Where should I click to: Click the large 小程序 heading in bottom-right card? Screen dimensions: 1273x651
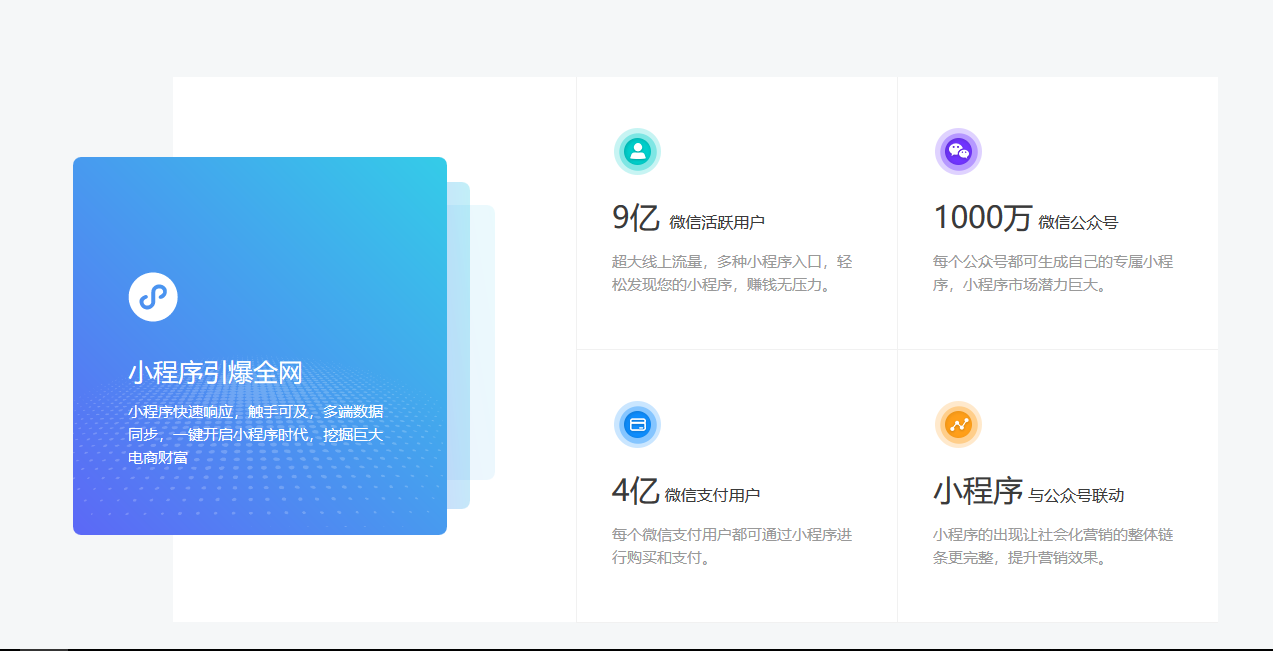coord(978,490)
